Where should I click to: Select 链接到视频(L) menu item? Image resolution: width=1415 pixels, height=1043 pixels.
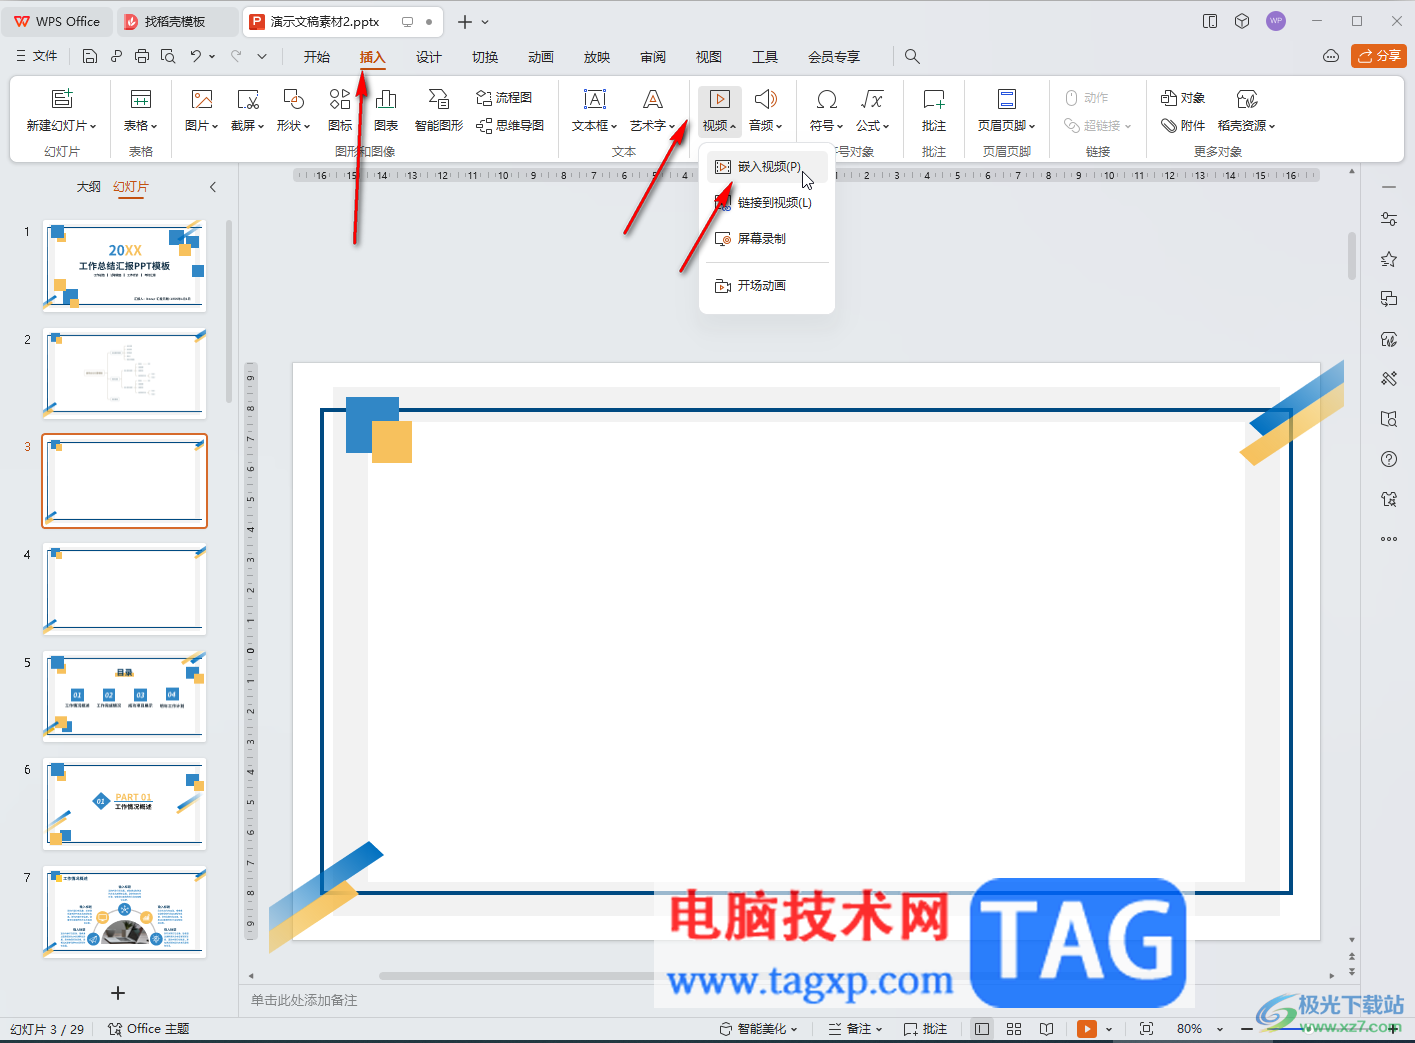click(767, 203)
